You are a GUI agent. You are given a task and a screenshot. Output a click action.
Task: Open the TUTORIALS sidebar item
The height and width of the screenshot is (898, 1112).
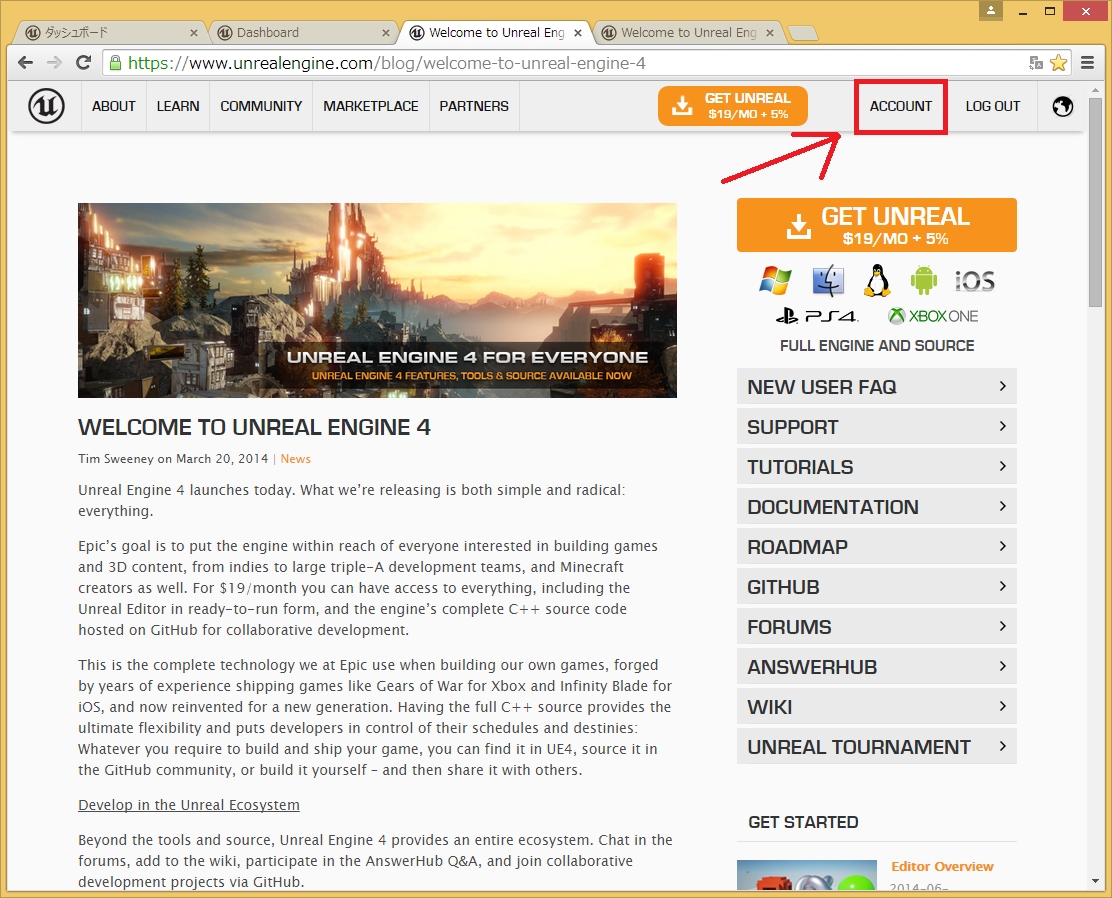(877, 466)
